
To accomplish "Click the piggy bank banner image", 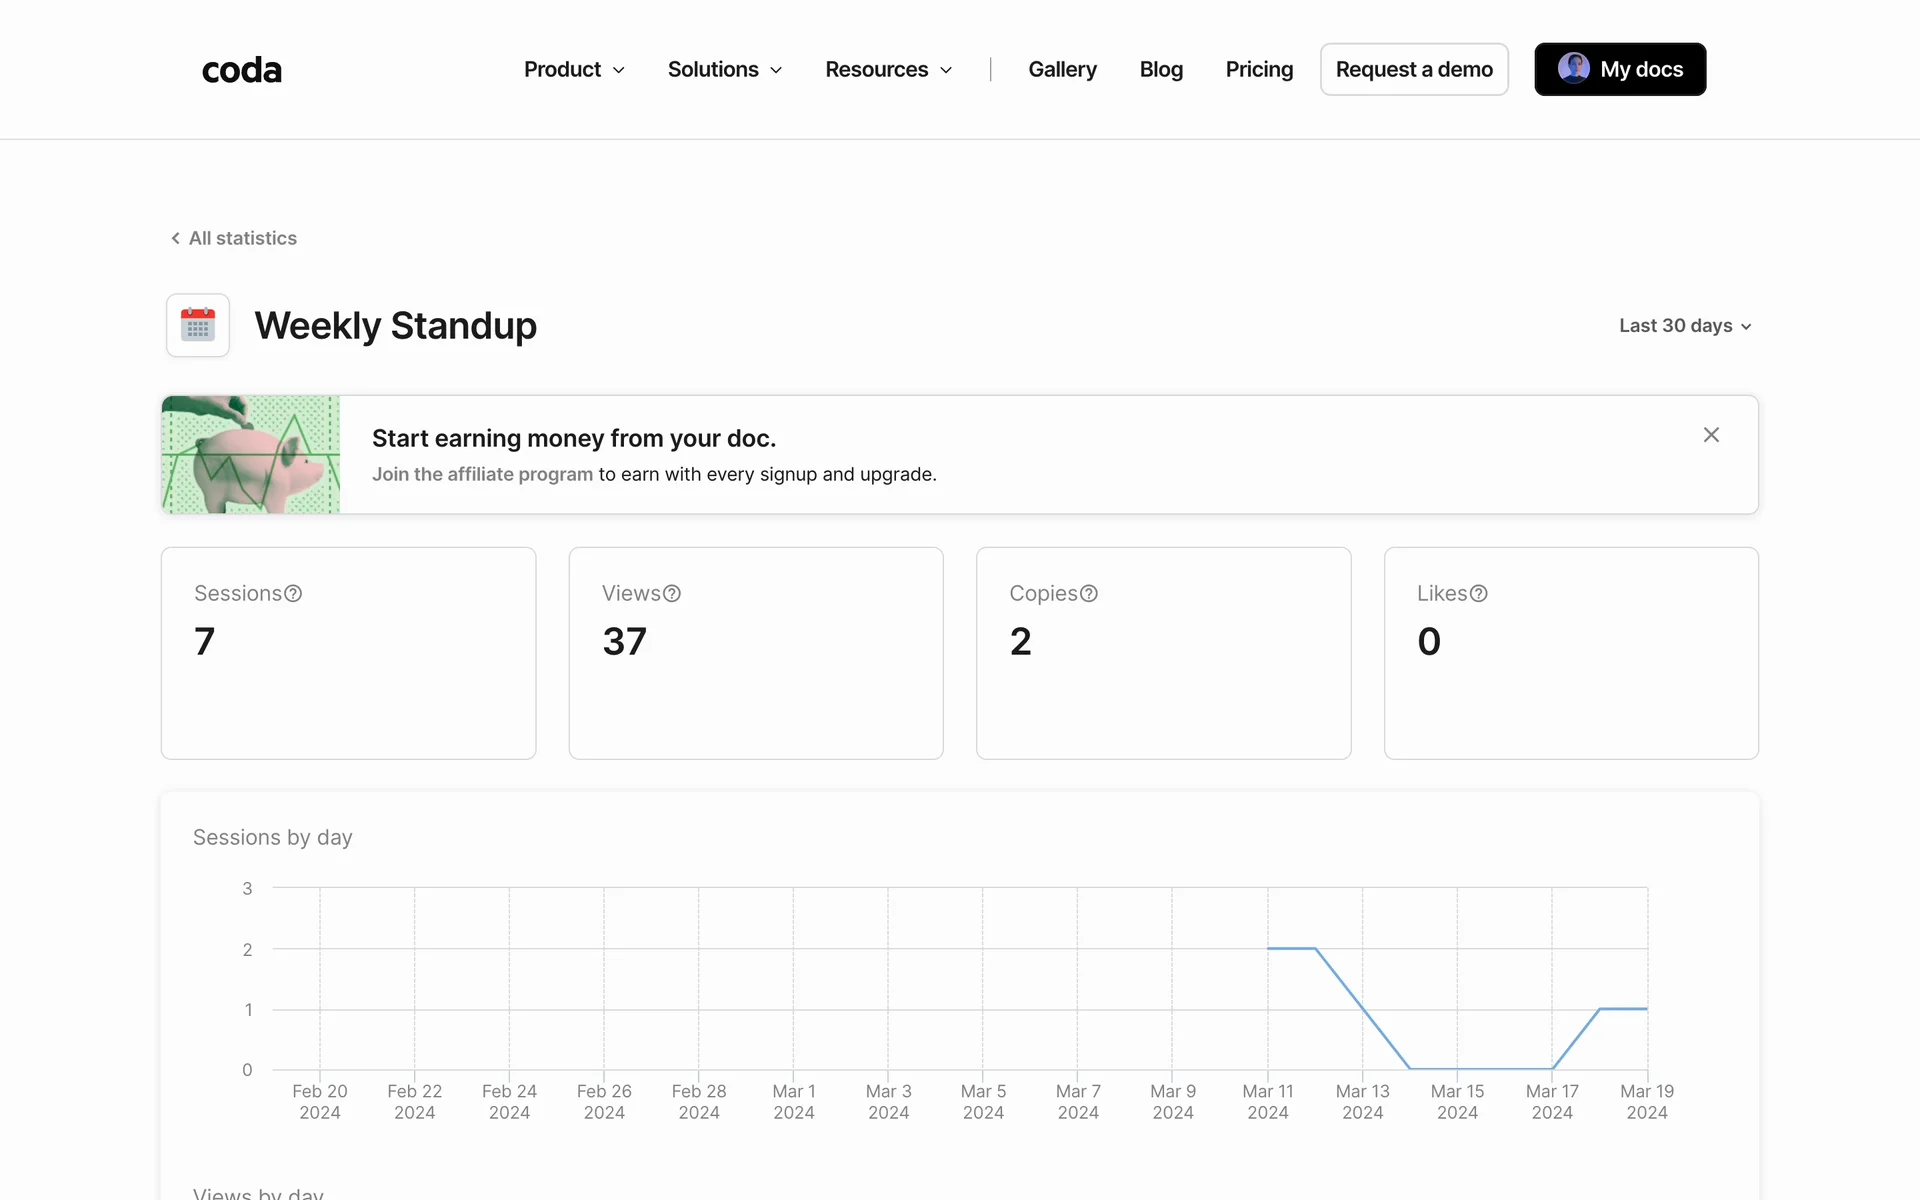I will 251,455.
